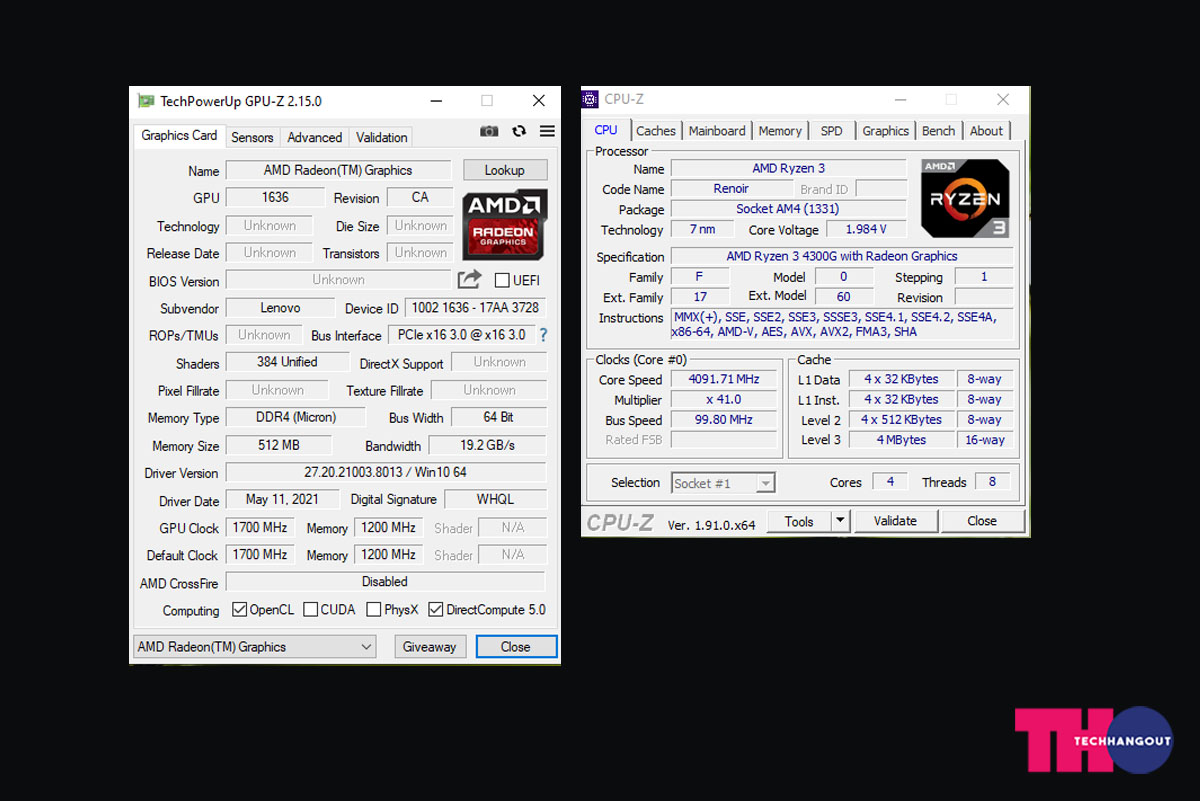Click the CPU Instructions list field
The image size is (1200, 801).
[842, 324]
